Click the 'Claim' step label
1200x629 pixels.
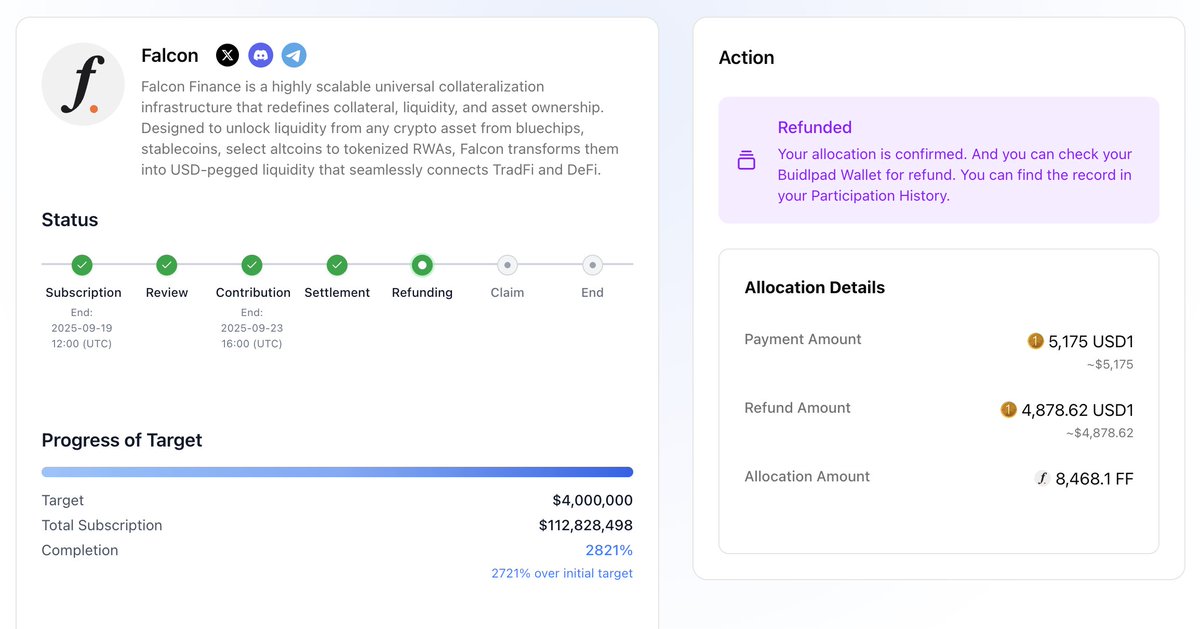(x=507, y=293)
